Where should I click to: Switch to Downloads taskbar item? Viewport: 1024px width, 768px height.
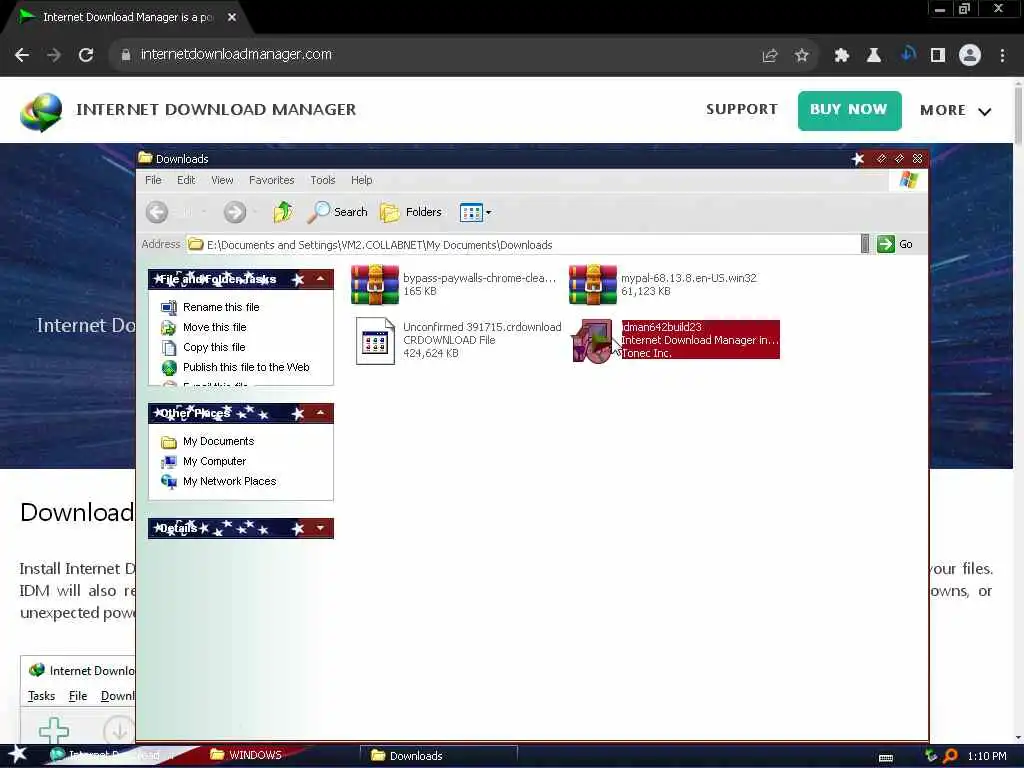point(438,756)
